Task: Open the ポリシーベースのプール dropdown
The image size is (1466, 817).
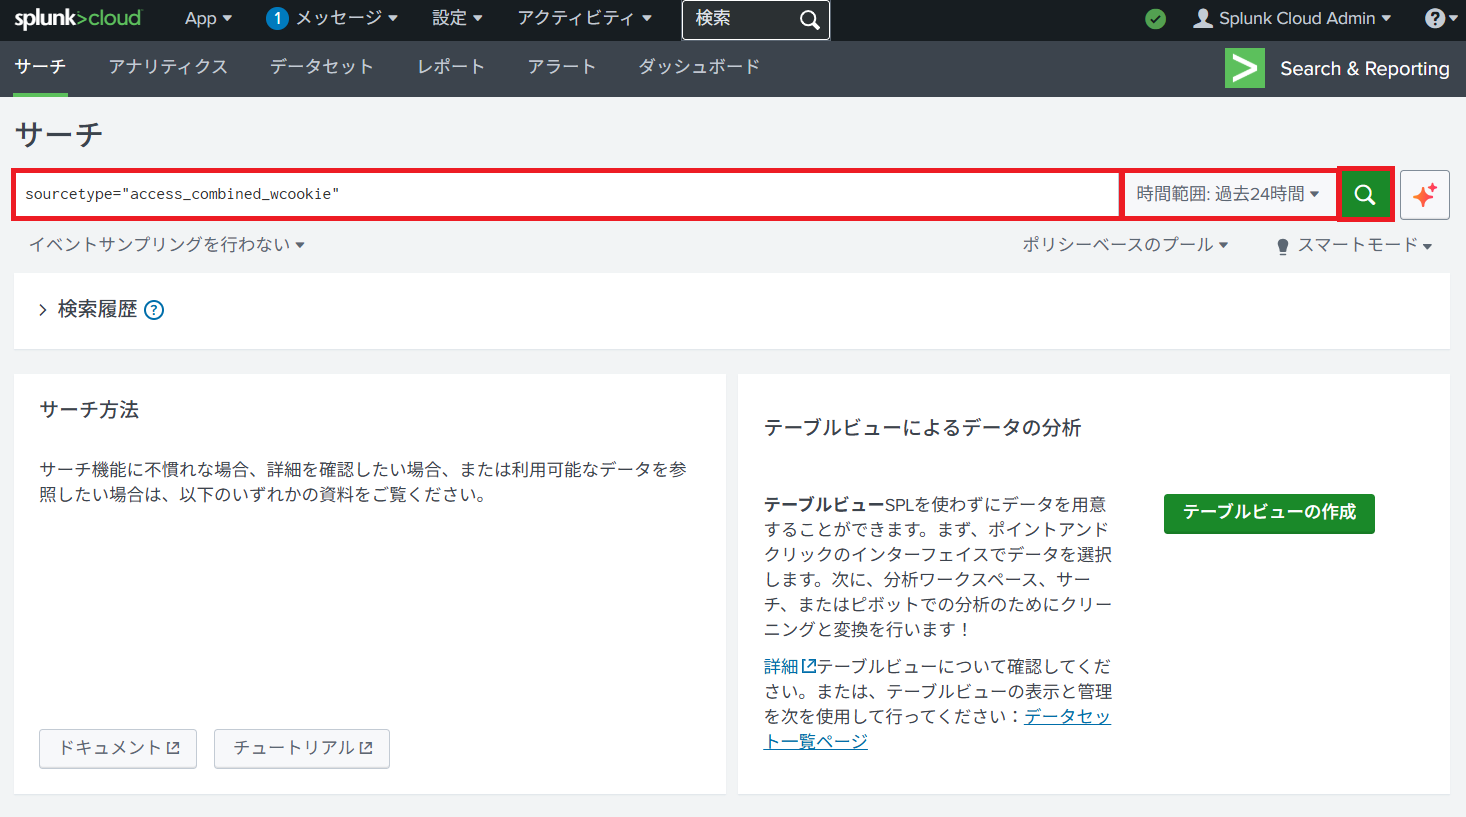Action: point(1124,245)
